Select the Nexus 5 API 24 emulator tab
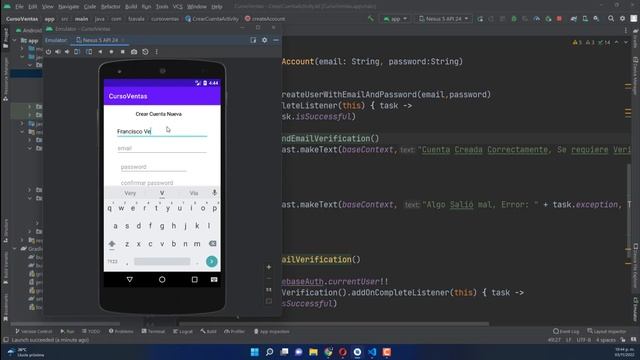Viewport: 640px width, 360px height. (x=100, y=40)
